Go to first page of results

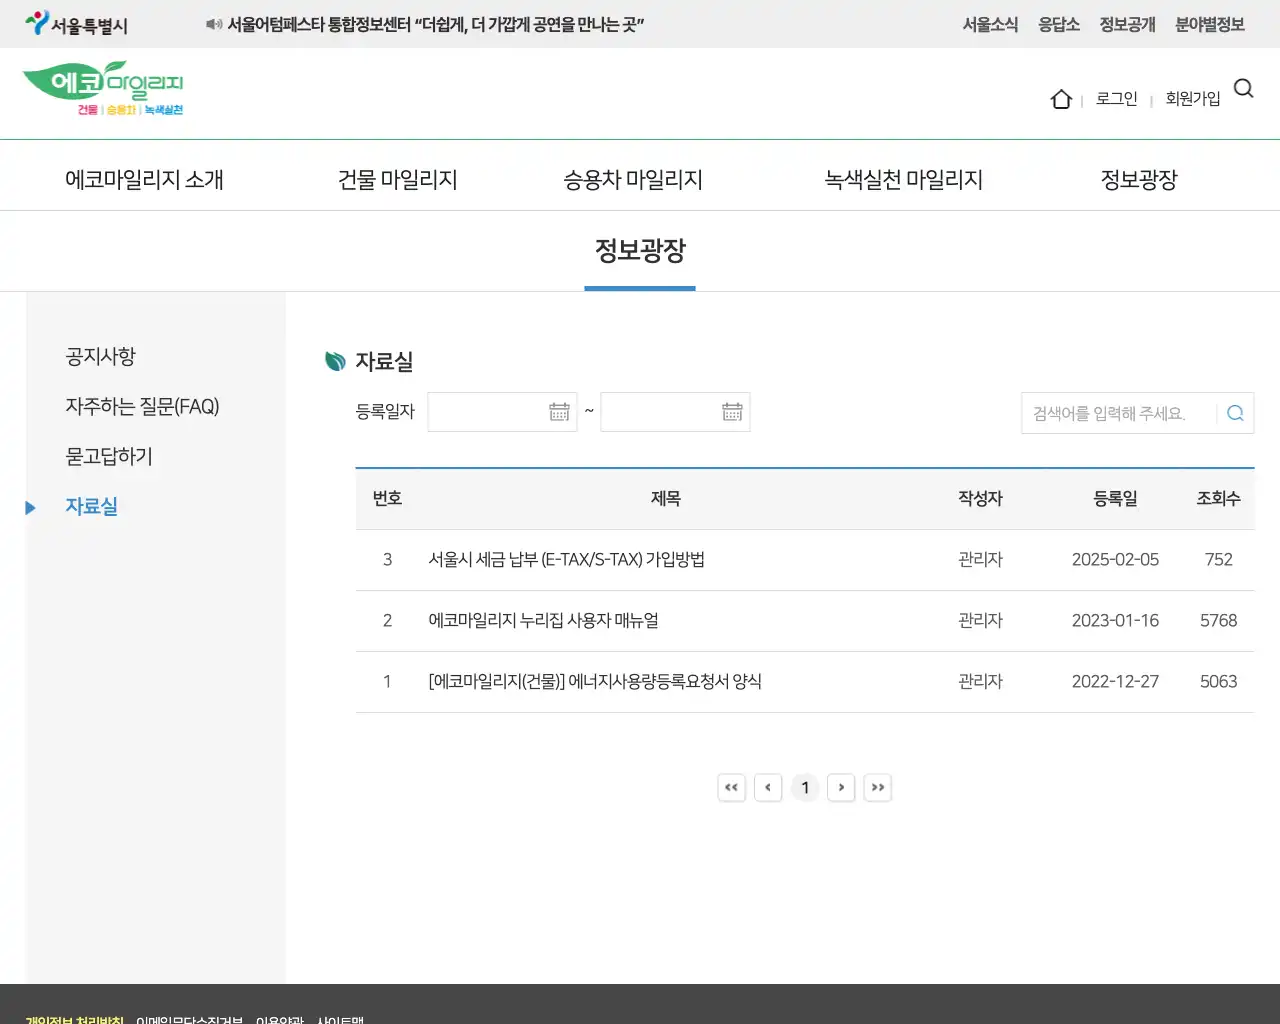(x=731, y=788)
